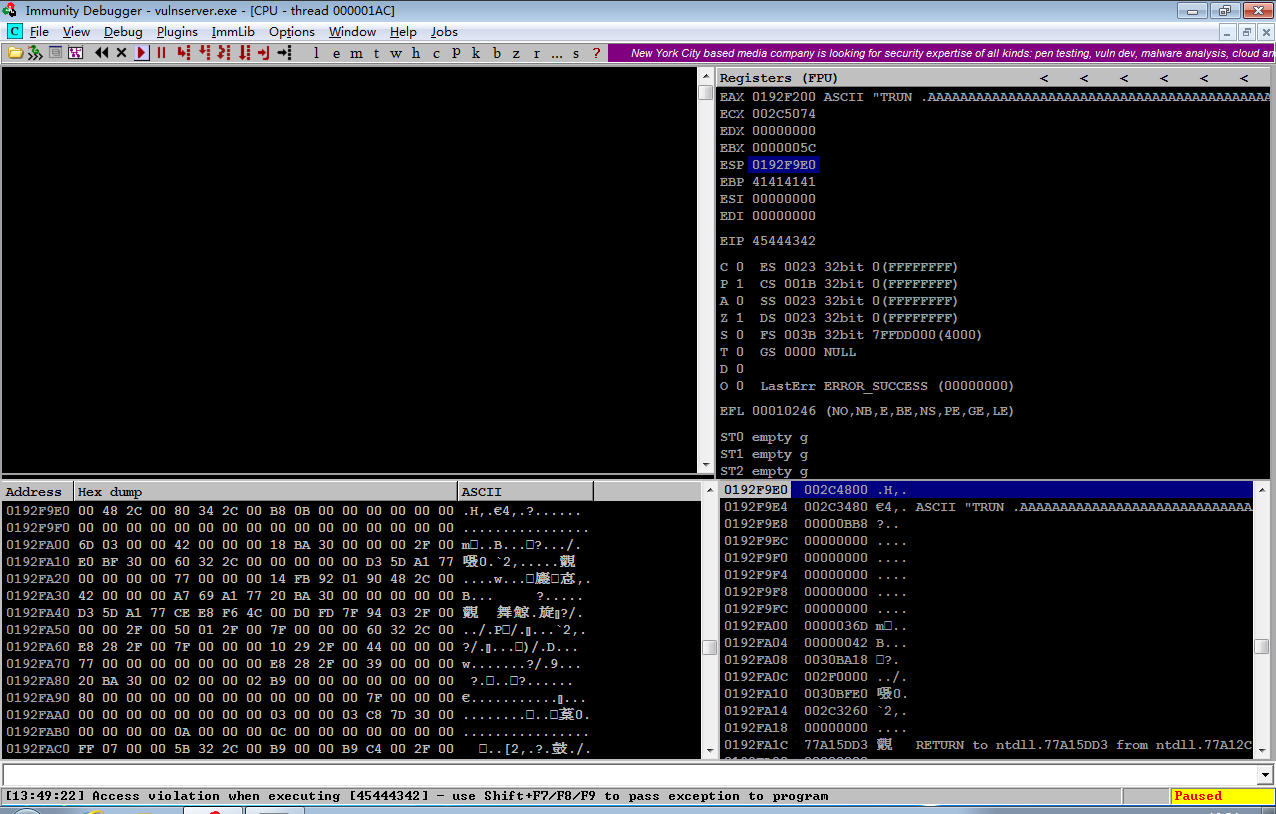This screenshot has height=814, width=1276.
Task: Pause execution with the pause icon
Action: [161, 53]
